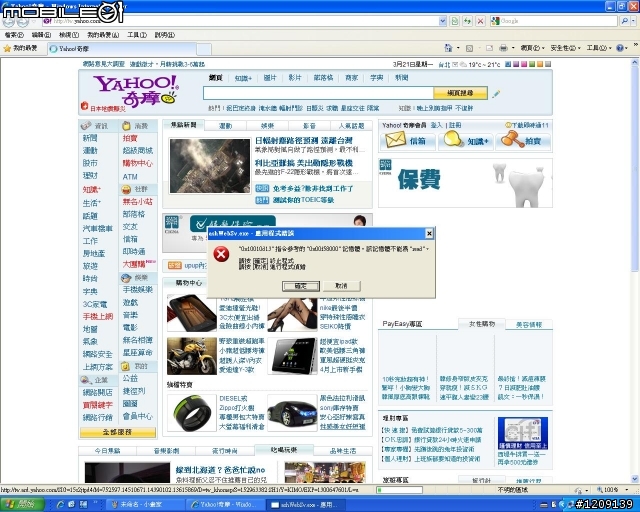Open the 無名小站 sidebar link

pos(138,202)
